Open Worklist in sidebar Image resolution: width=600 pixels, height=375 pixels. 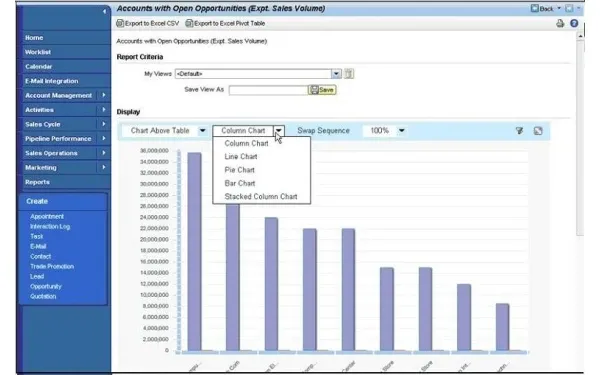coord(38,52)
